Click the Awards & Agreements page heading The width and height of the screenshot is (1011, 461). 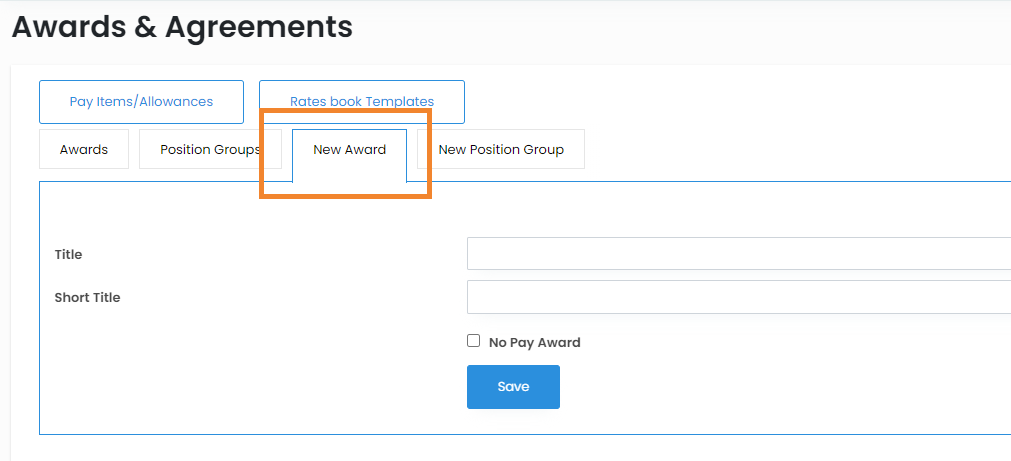coord(182,27)
